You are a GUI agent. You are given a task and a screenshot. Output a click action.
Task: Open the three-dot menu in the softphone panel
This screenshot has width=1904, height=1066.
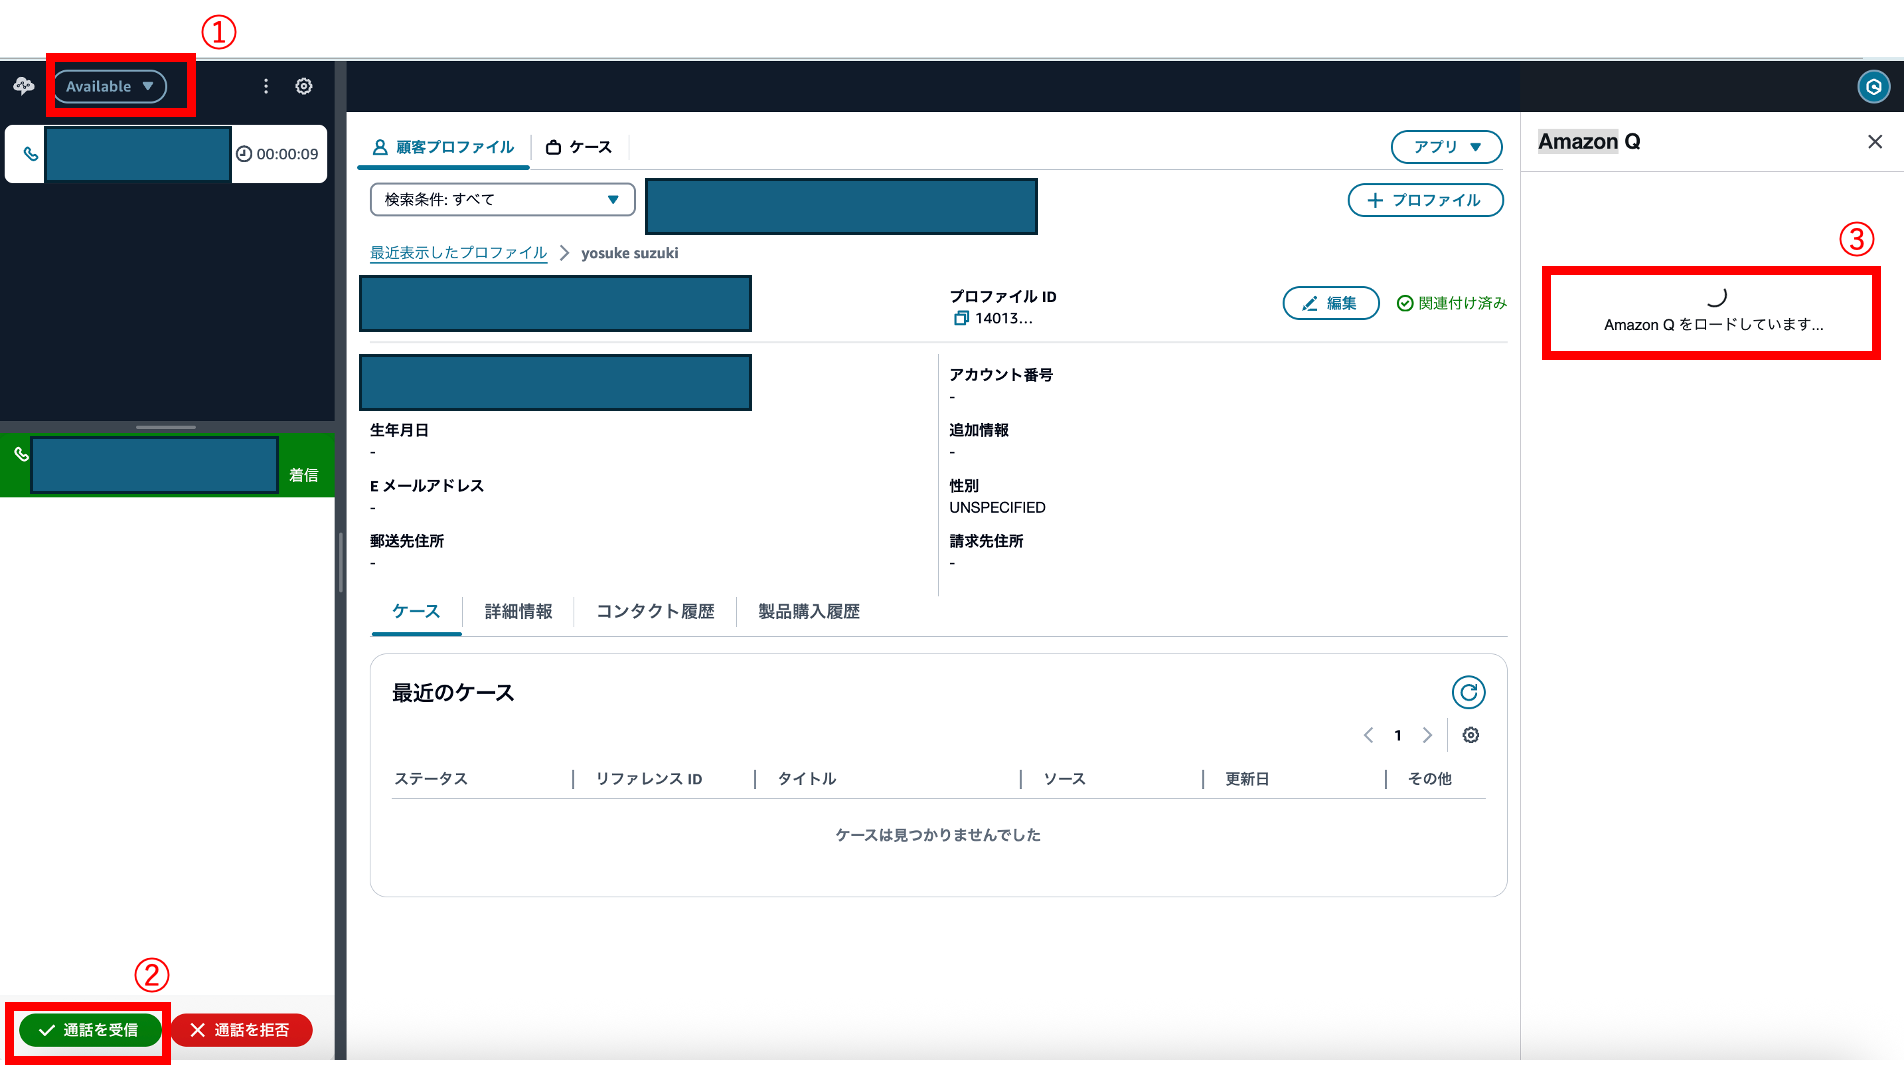tap(265, 86)
